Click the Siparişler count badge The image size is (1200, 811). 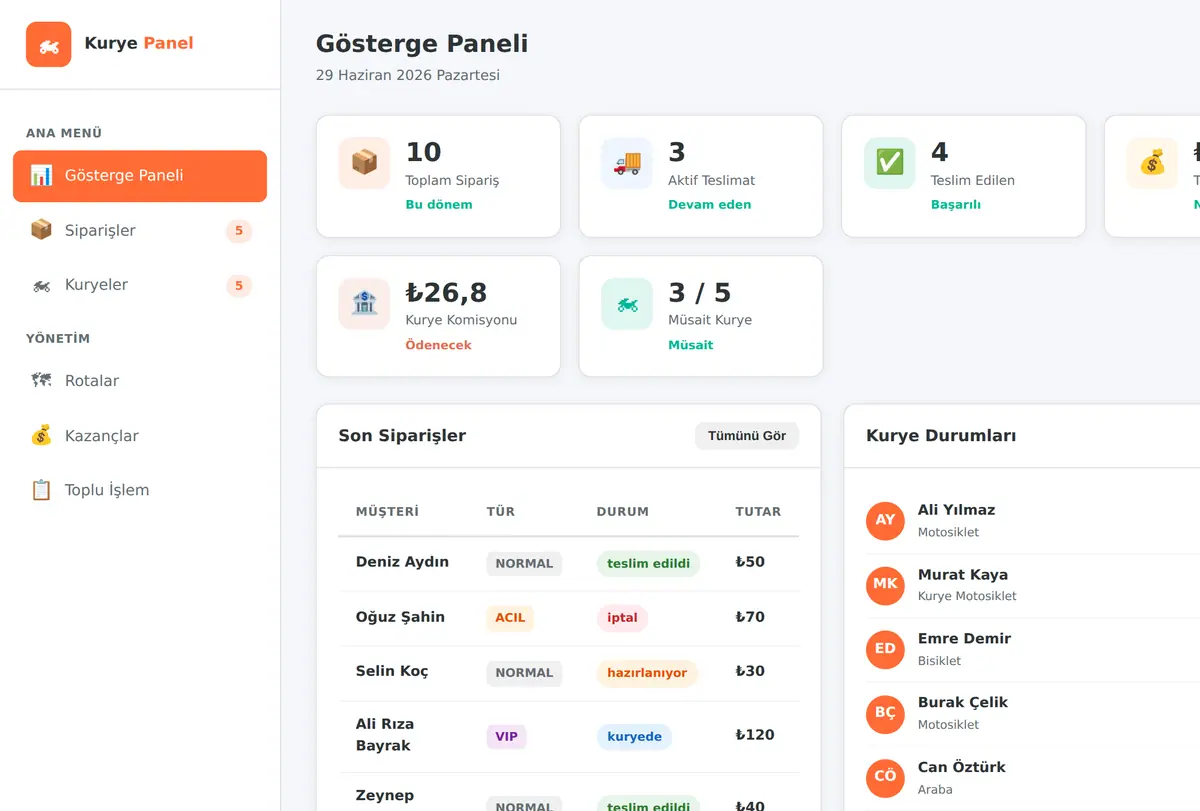pos(238,231)
